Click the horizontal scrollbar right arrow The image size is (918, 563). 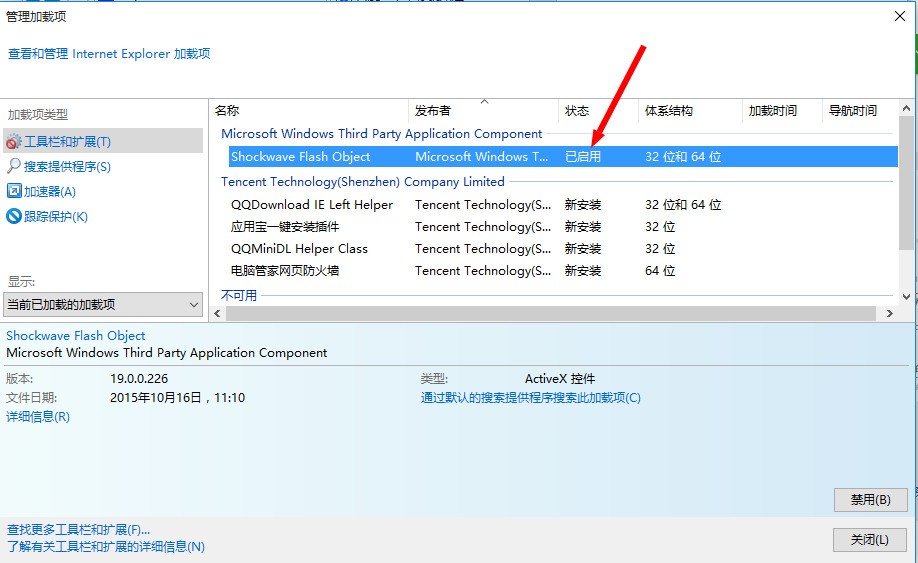890,314
